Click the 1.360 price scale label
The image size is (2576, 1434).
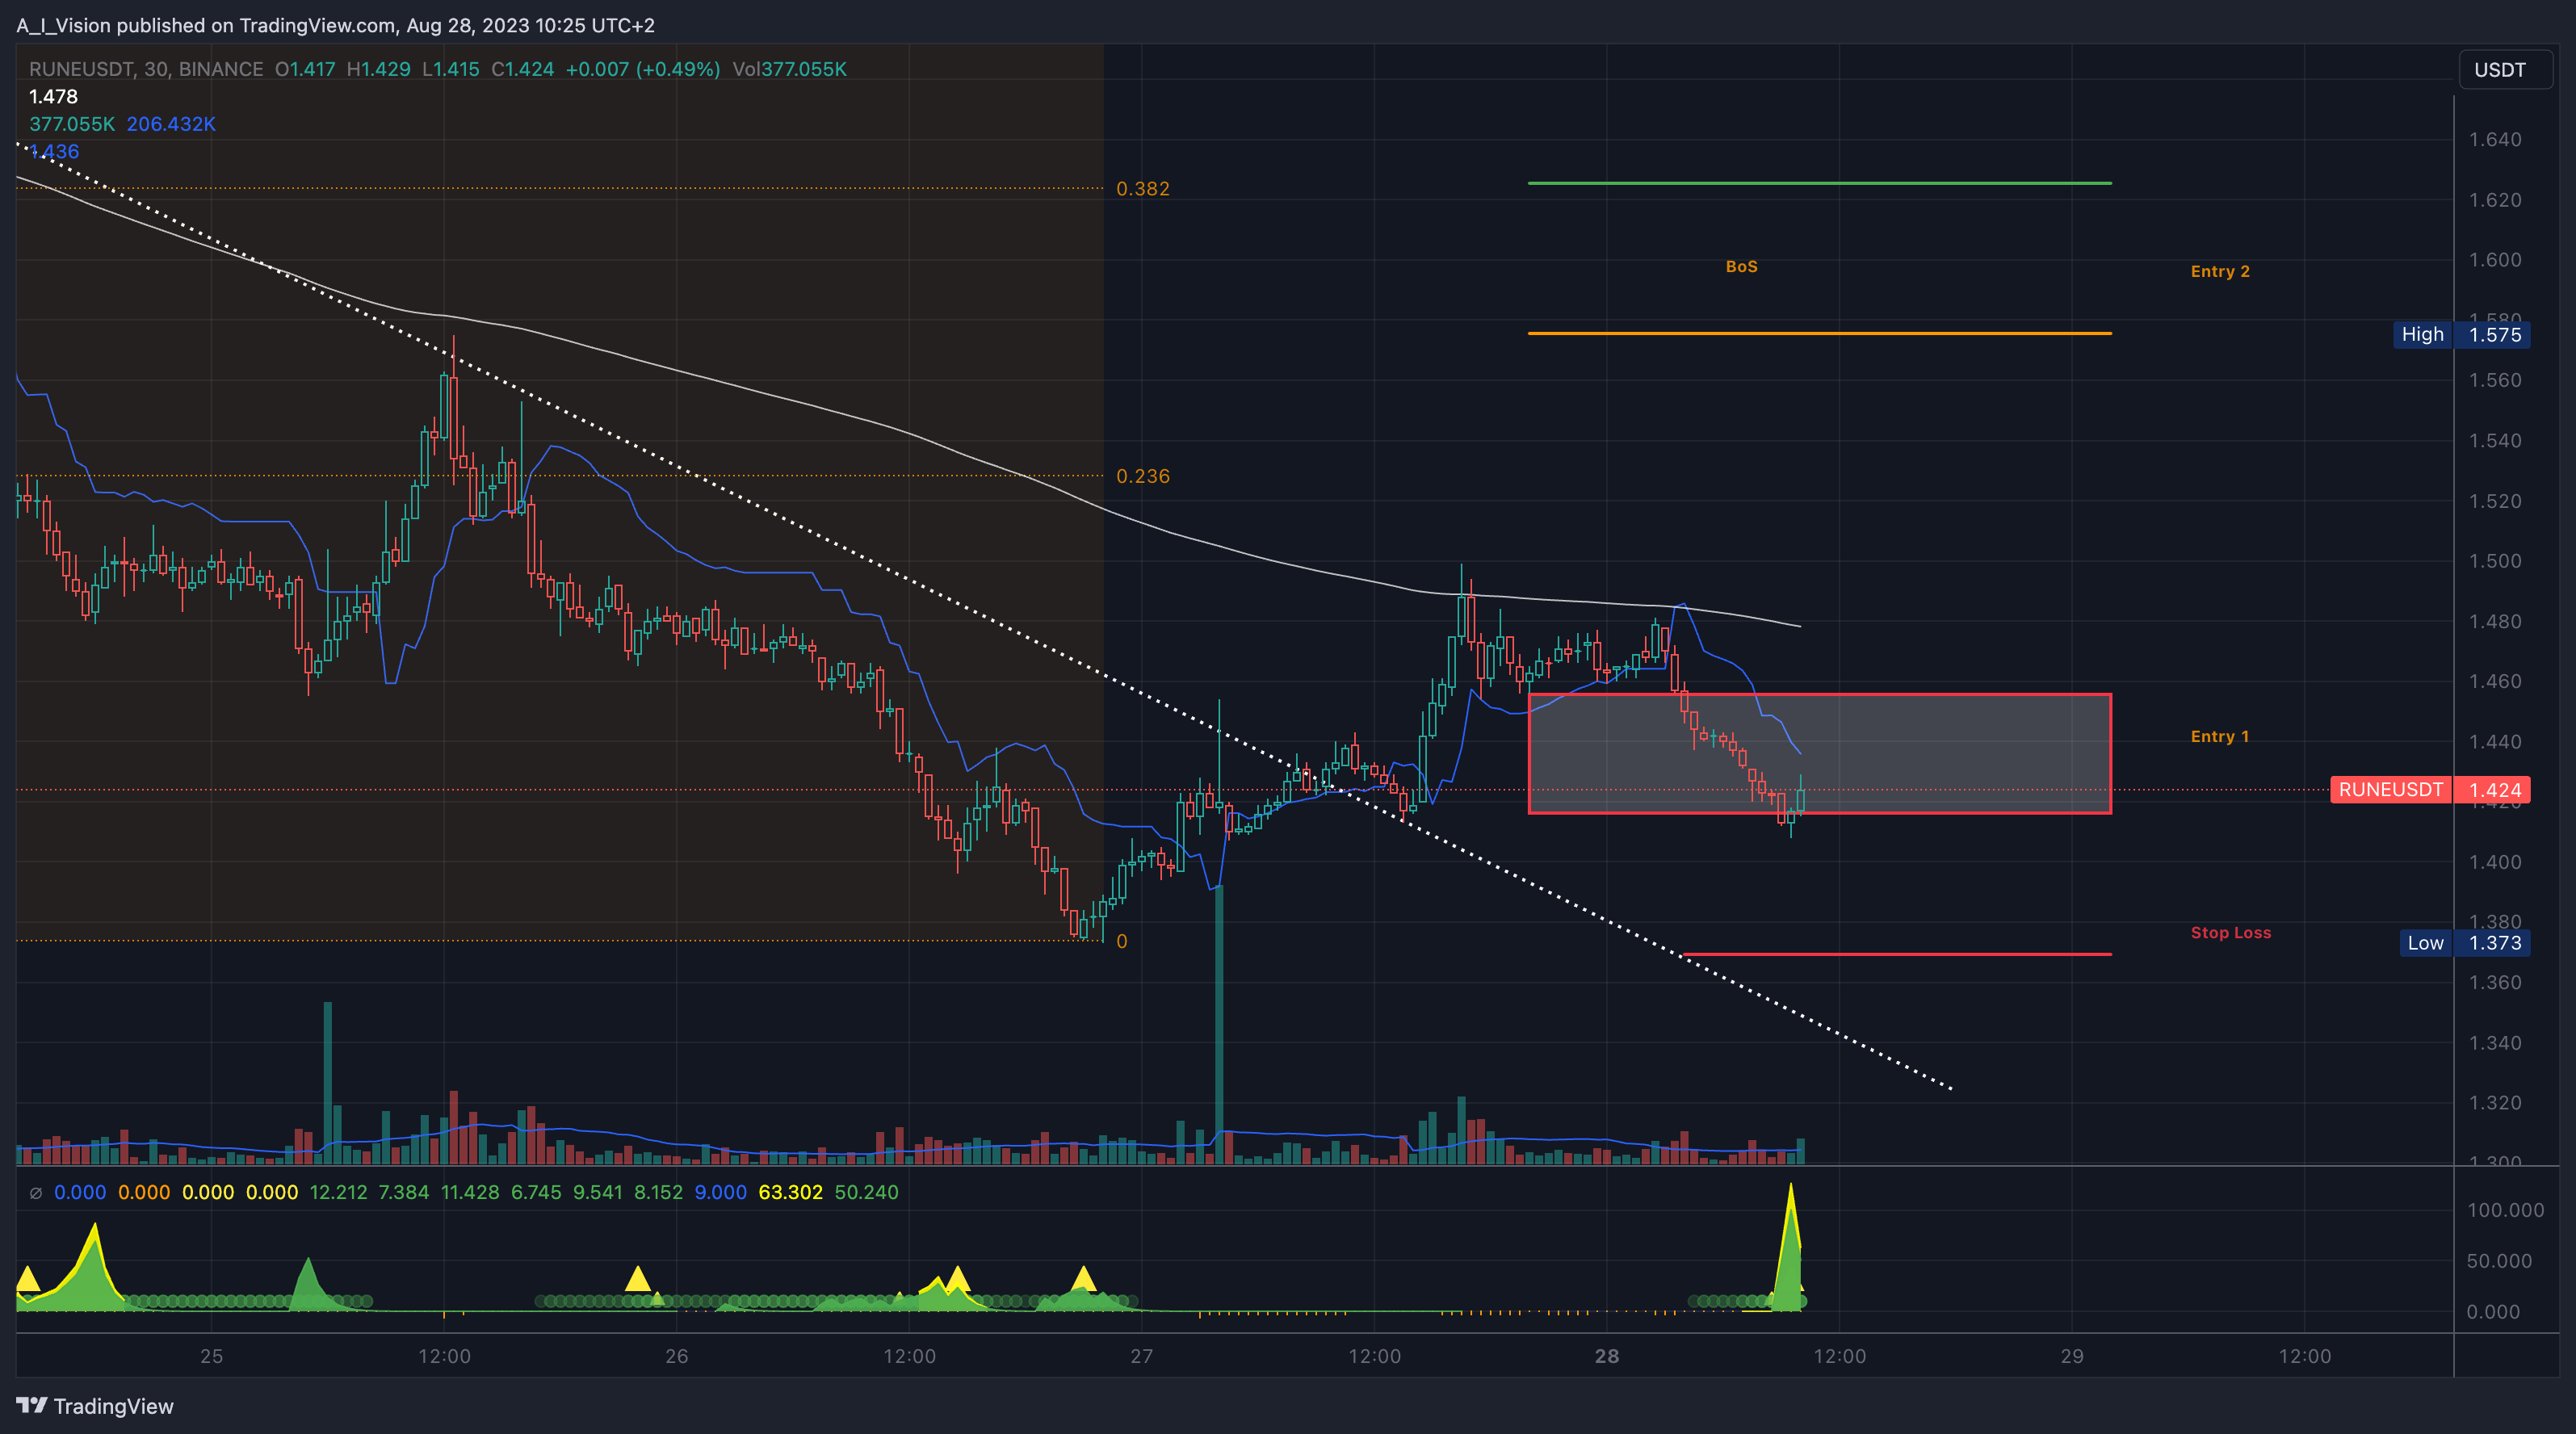[x=2494, y=982]
